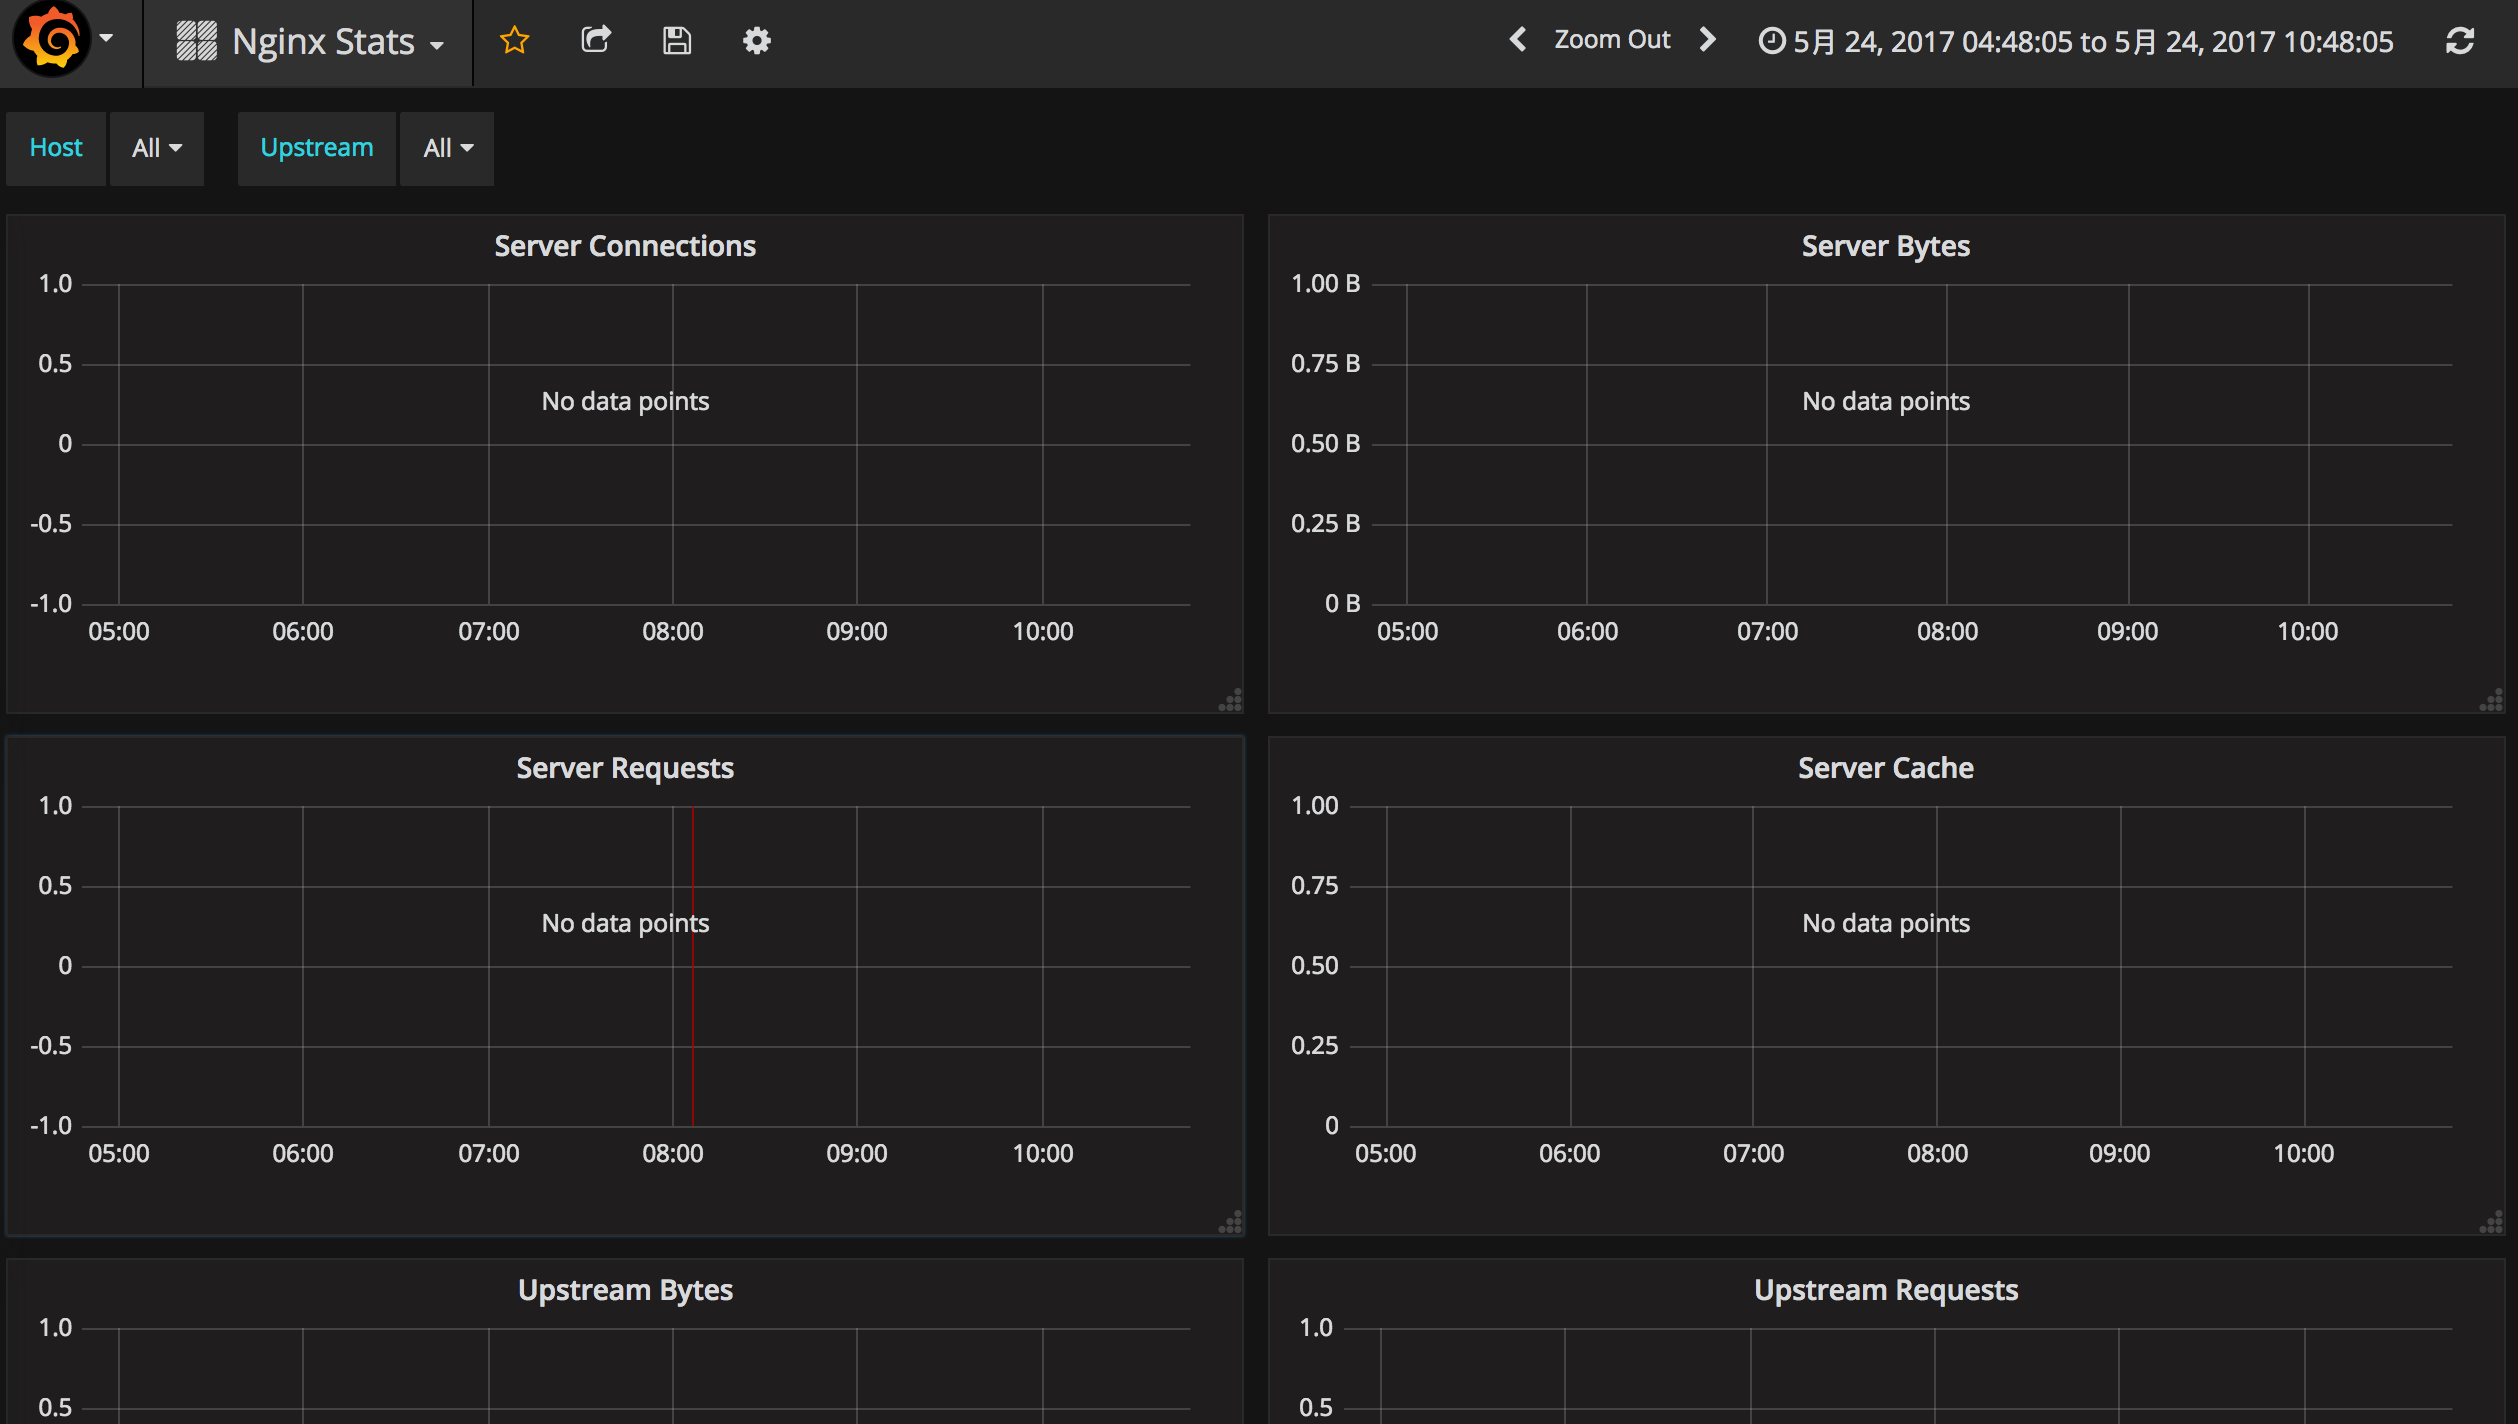Click the Upstream Requests panel title

click(1885, 1290)
